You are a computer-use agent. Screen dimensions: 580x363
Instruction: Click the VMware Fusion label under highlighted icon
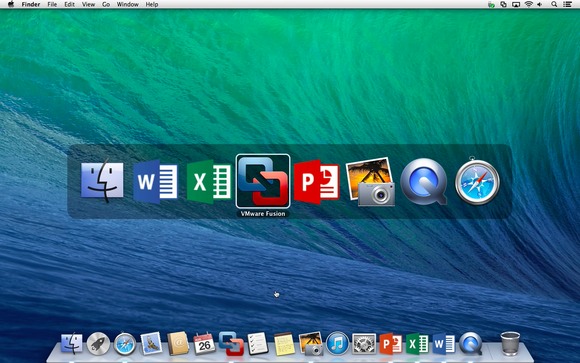point(263,214)
